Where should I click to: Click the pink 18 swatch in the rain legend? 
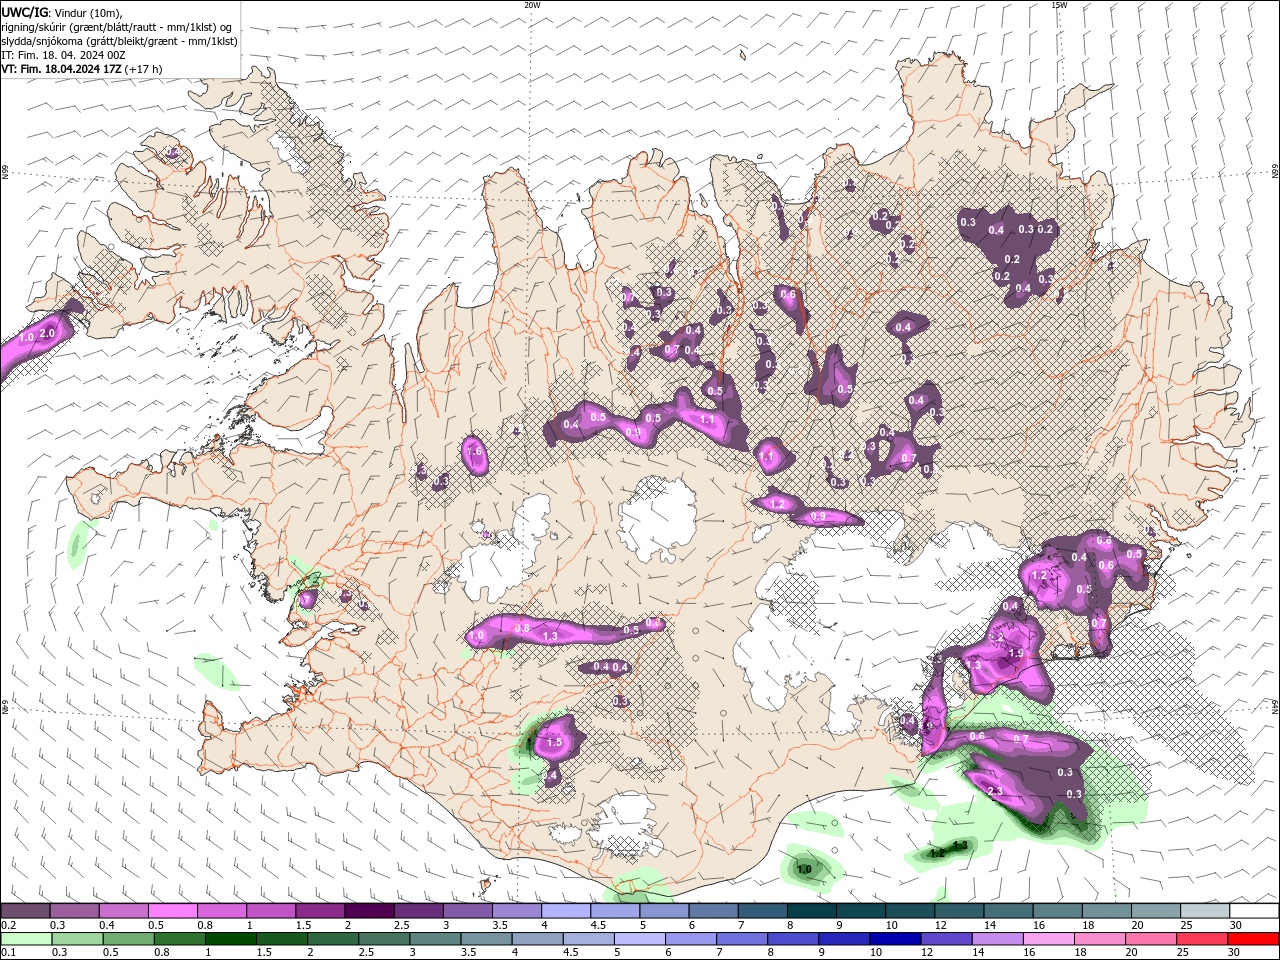[1101, 939]
